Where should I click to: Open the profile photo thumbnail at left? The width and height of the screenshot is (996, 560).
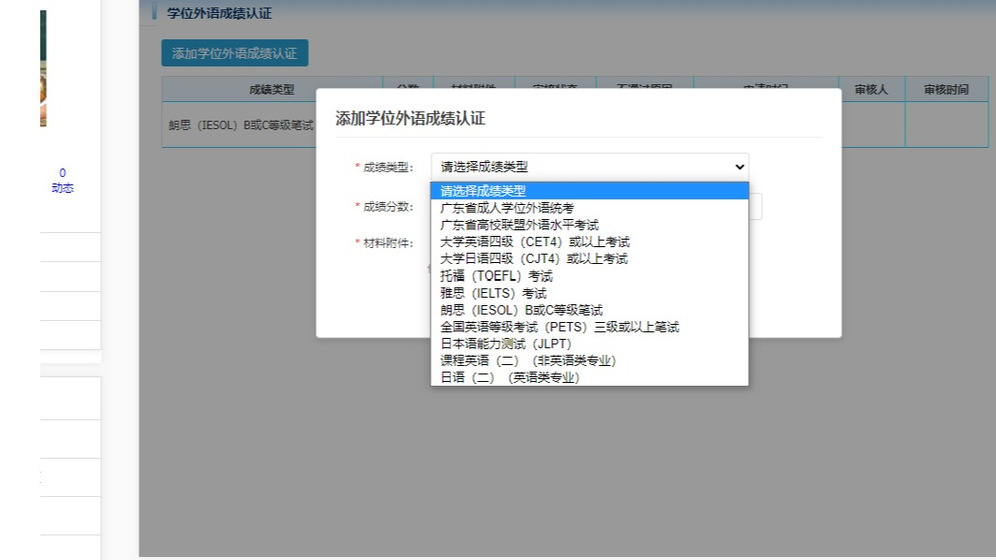tap(43, 68)
